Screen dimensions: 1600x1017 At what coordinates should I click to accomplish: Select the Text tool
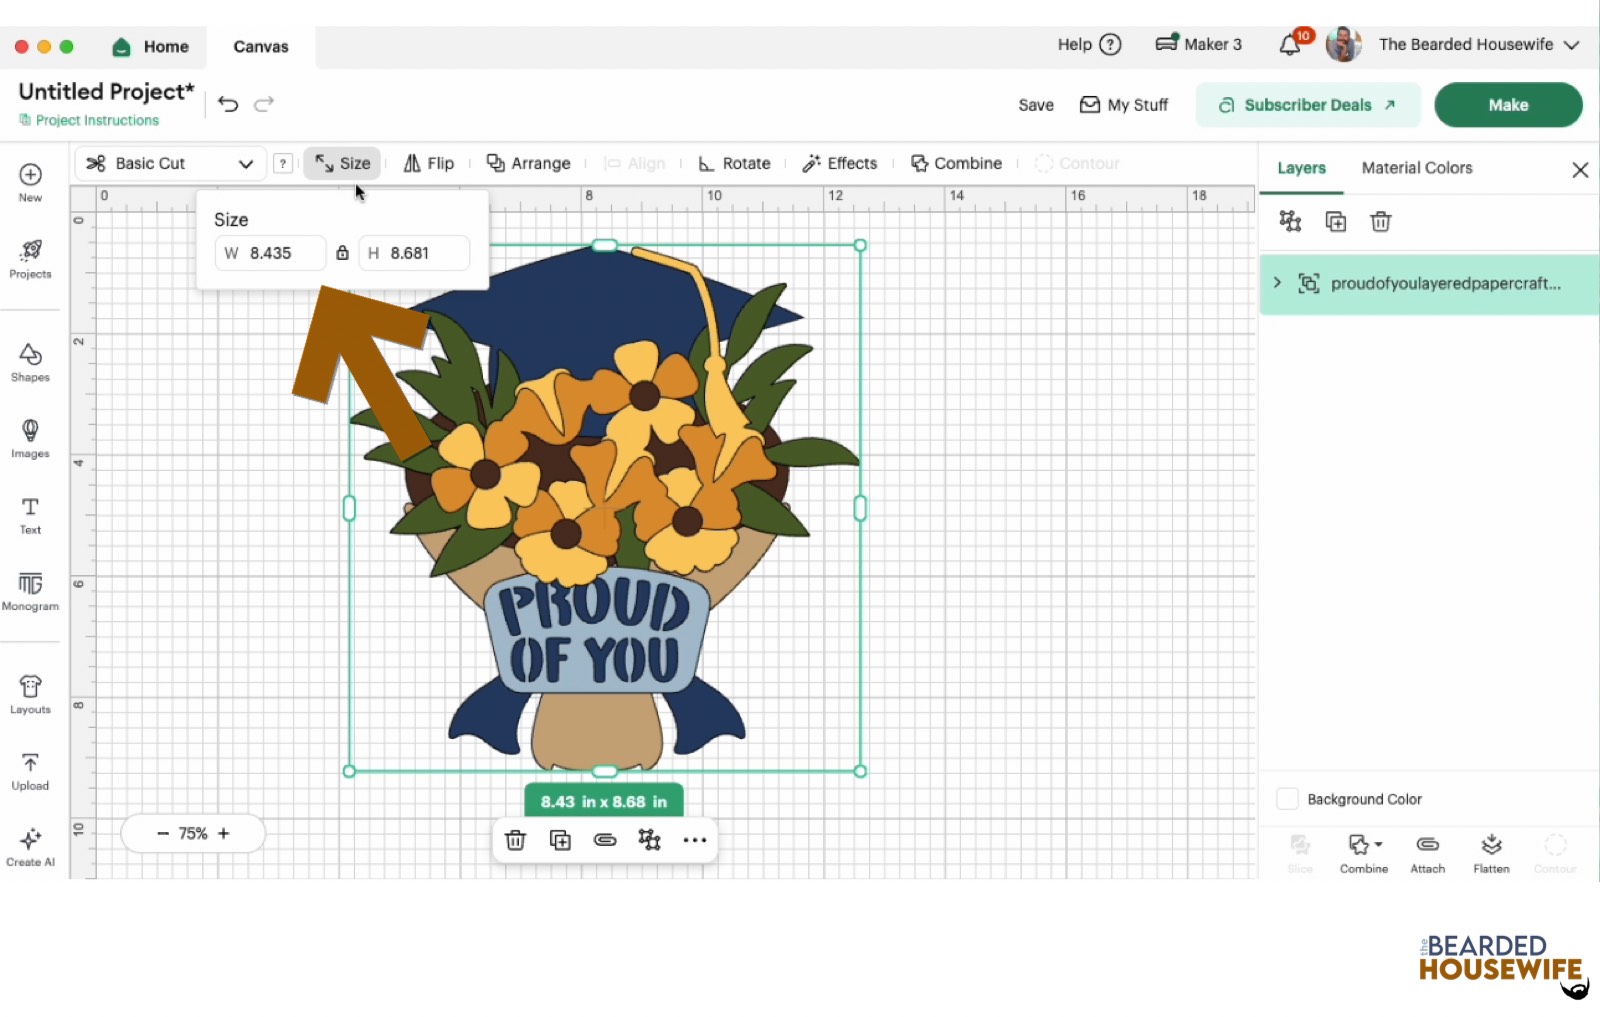pyautogui.click(x=30, y=515)
